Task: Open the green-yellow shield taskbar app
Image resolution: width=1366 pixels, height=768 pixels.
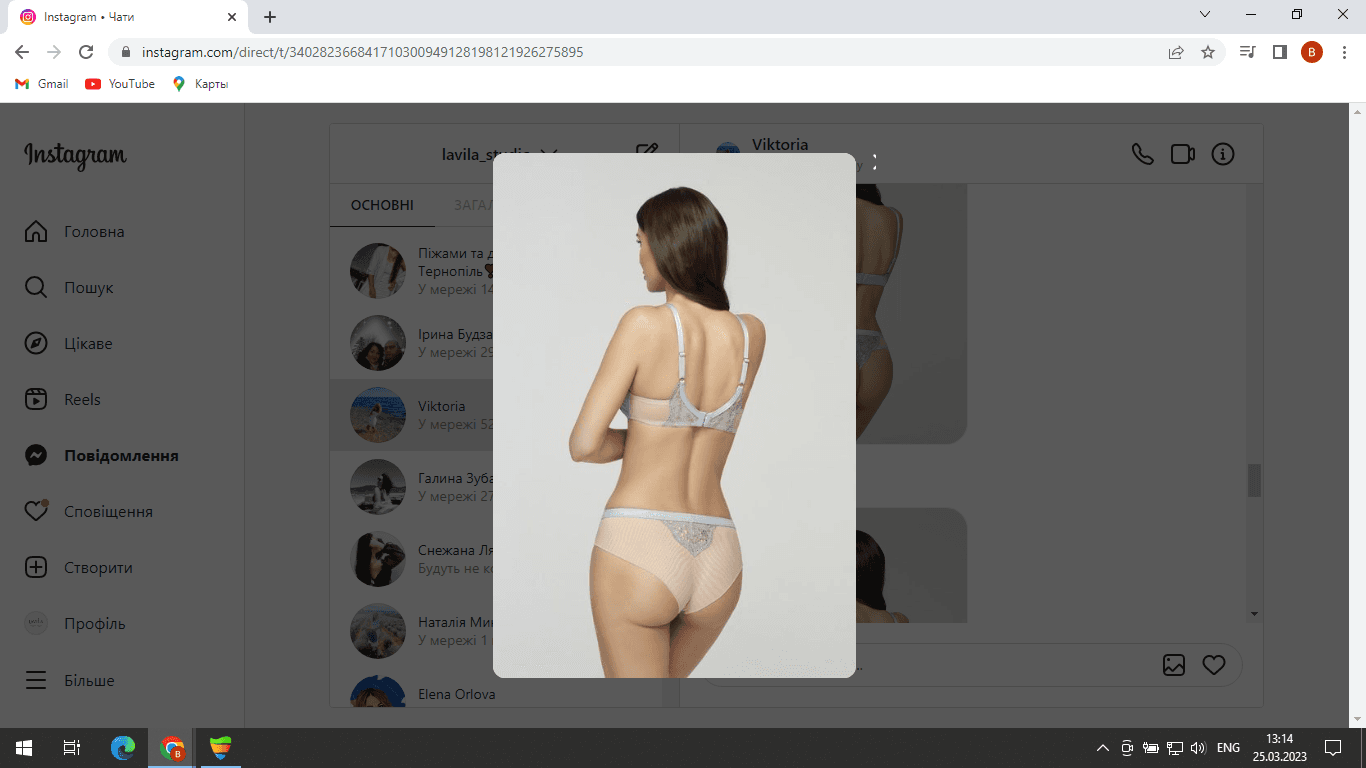Action: coord(221,748)
